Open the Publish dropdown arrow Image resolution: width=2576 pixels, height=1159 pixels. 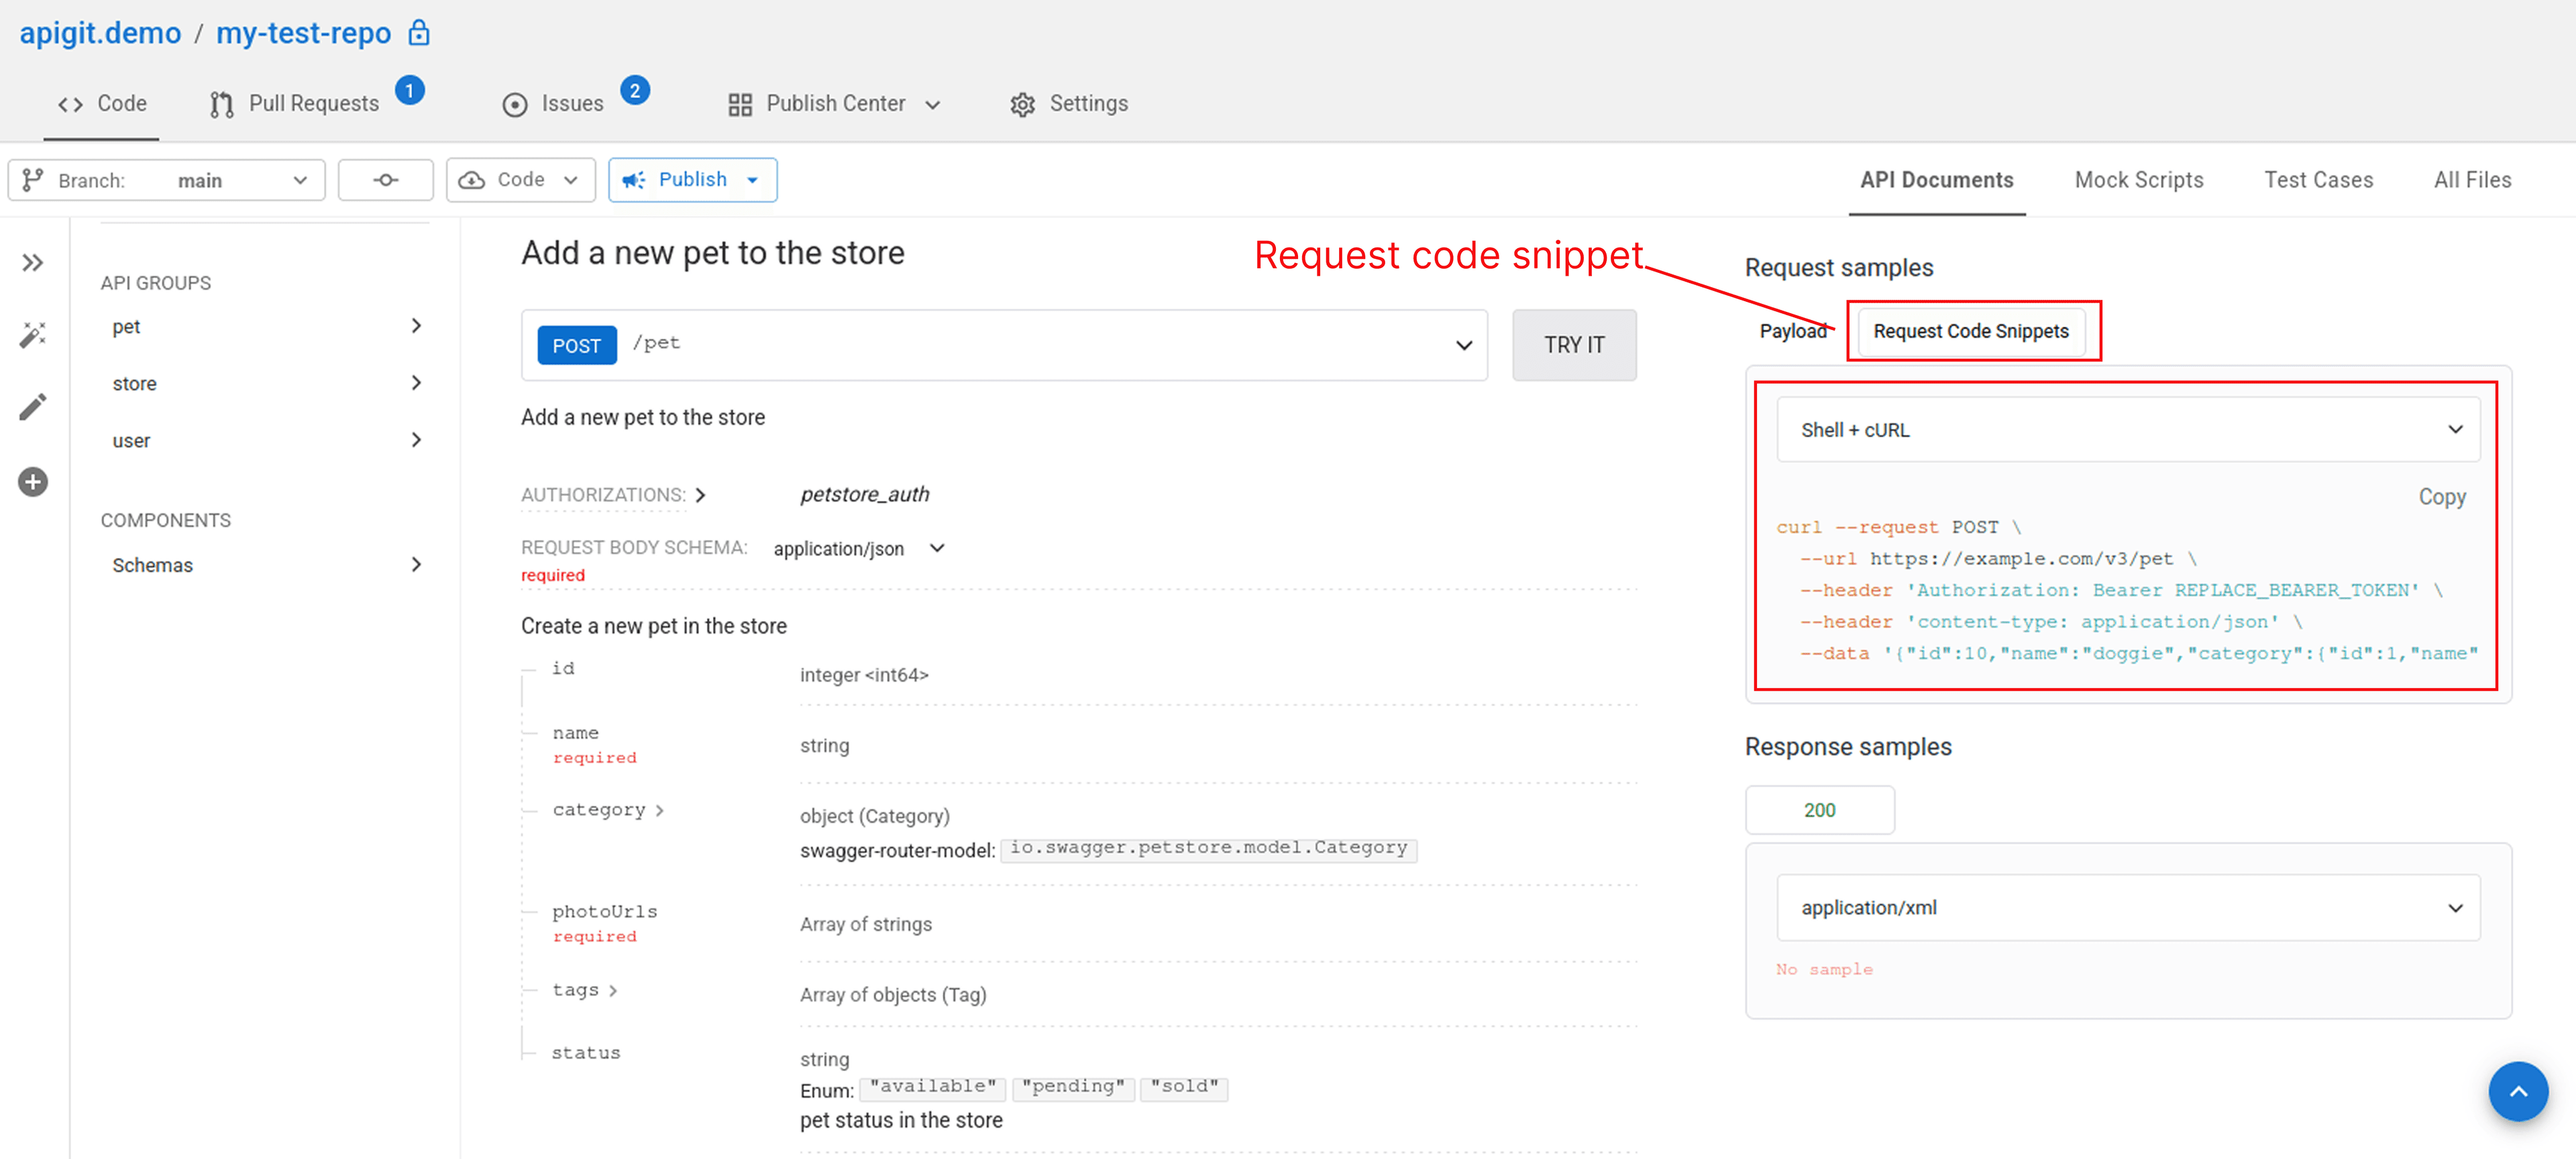(753, 180)
